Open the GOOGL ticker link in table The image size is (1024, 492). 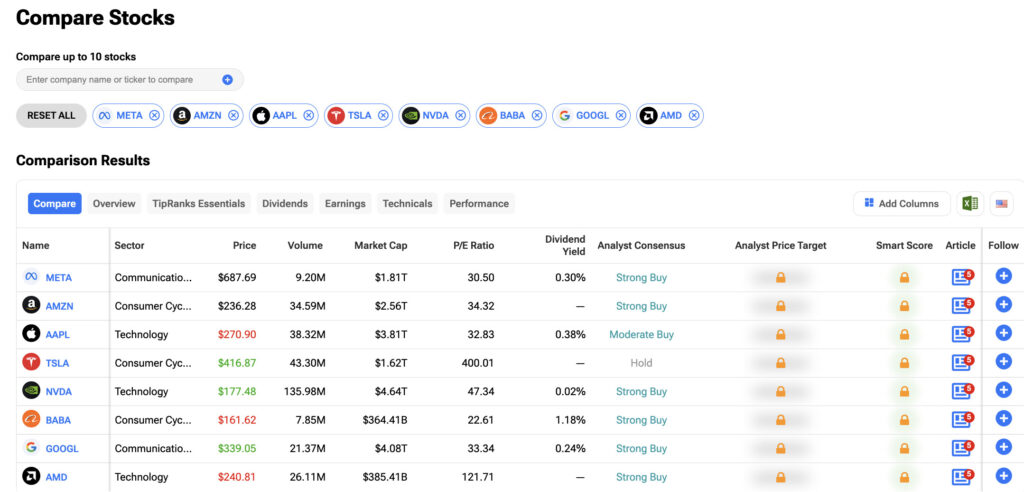pyautogui.click(x=62, y=449)
